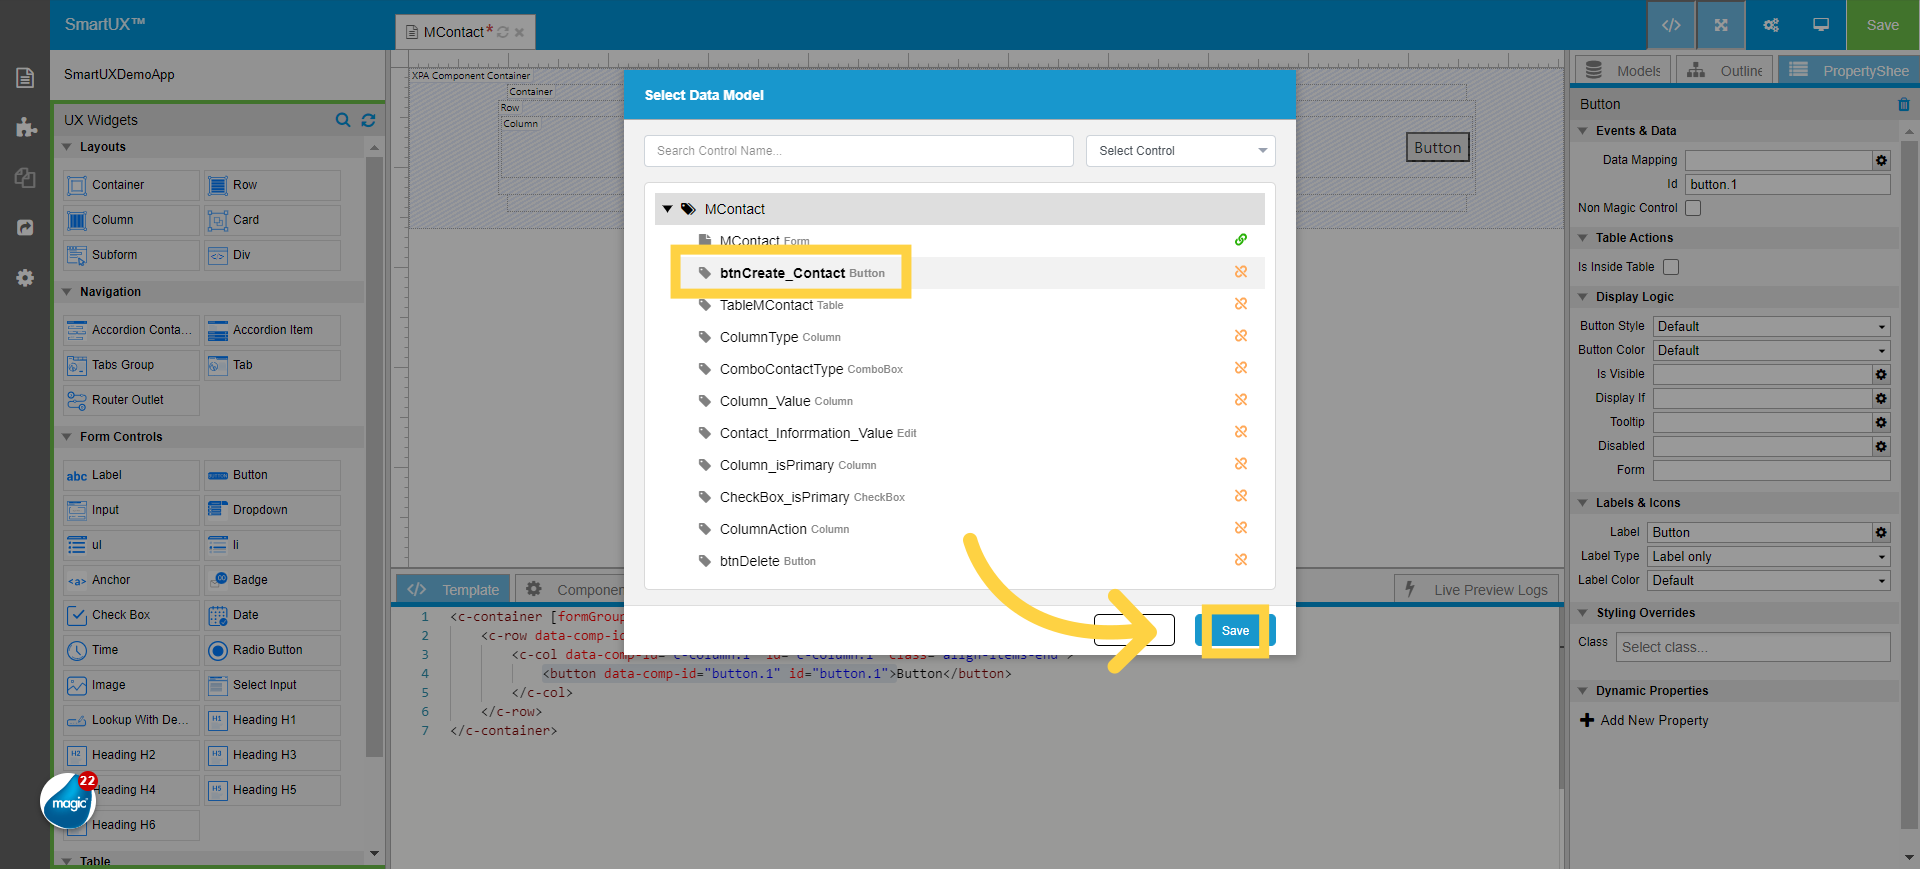Toggle the Non Magic Control checkbox
Screen dimensions: 1920x869
pos(1693,208)
